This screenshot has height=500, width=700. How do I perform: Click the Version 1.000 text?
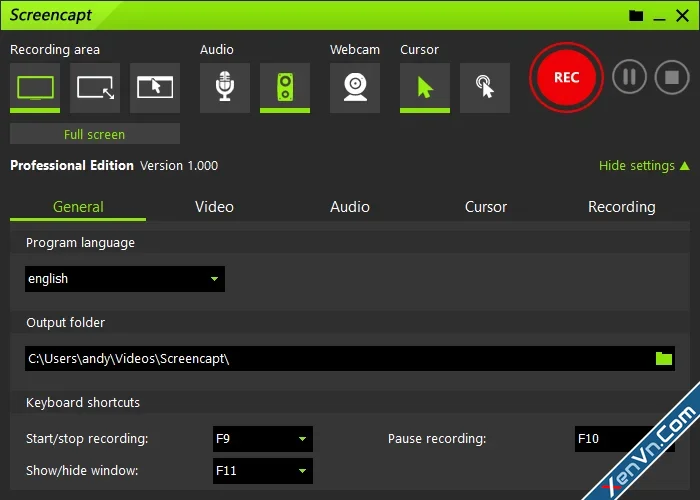(179, 166)
